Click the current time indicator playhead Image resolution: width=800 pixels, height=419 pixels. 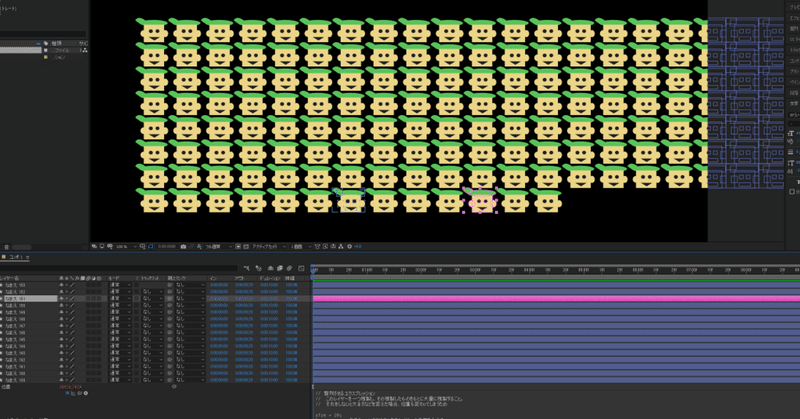[313, 269]
